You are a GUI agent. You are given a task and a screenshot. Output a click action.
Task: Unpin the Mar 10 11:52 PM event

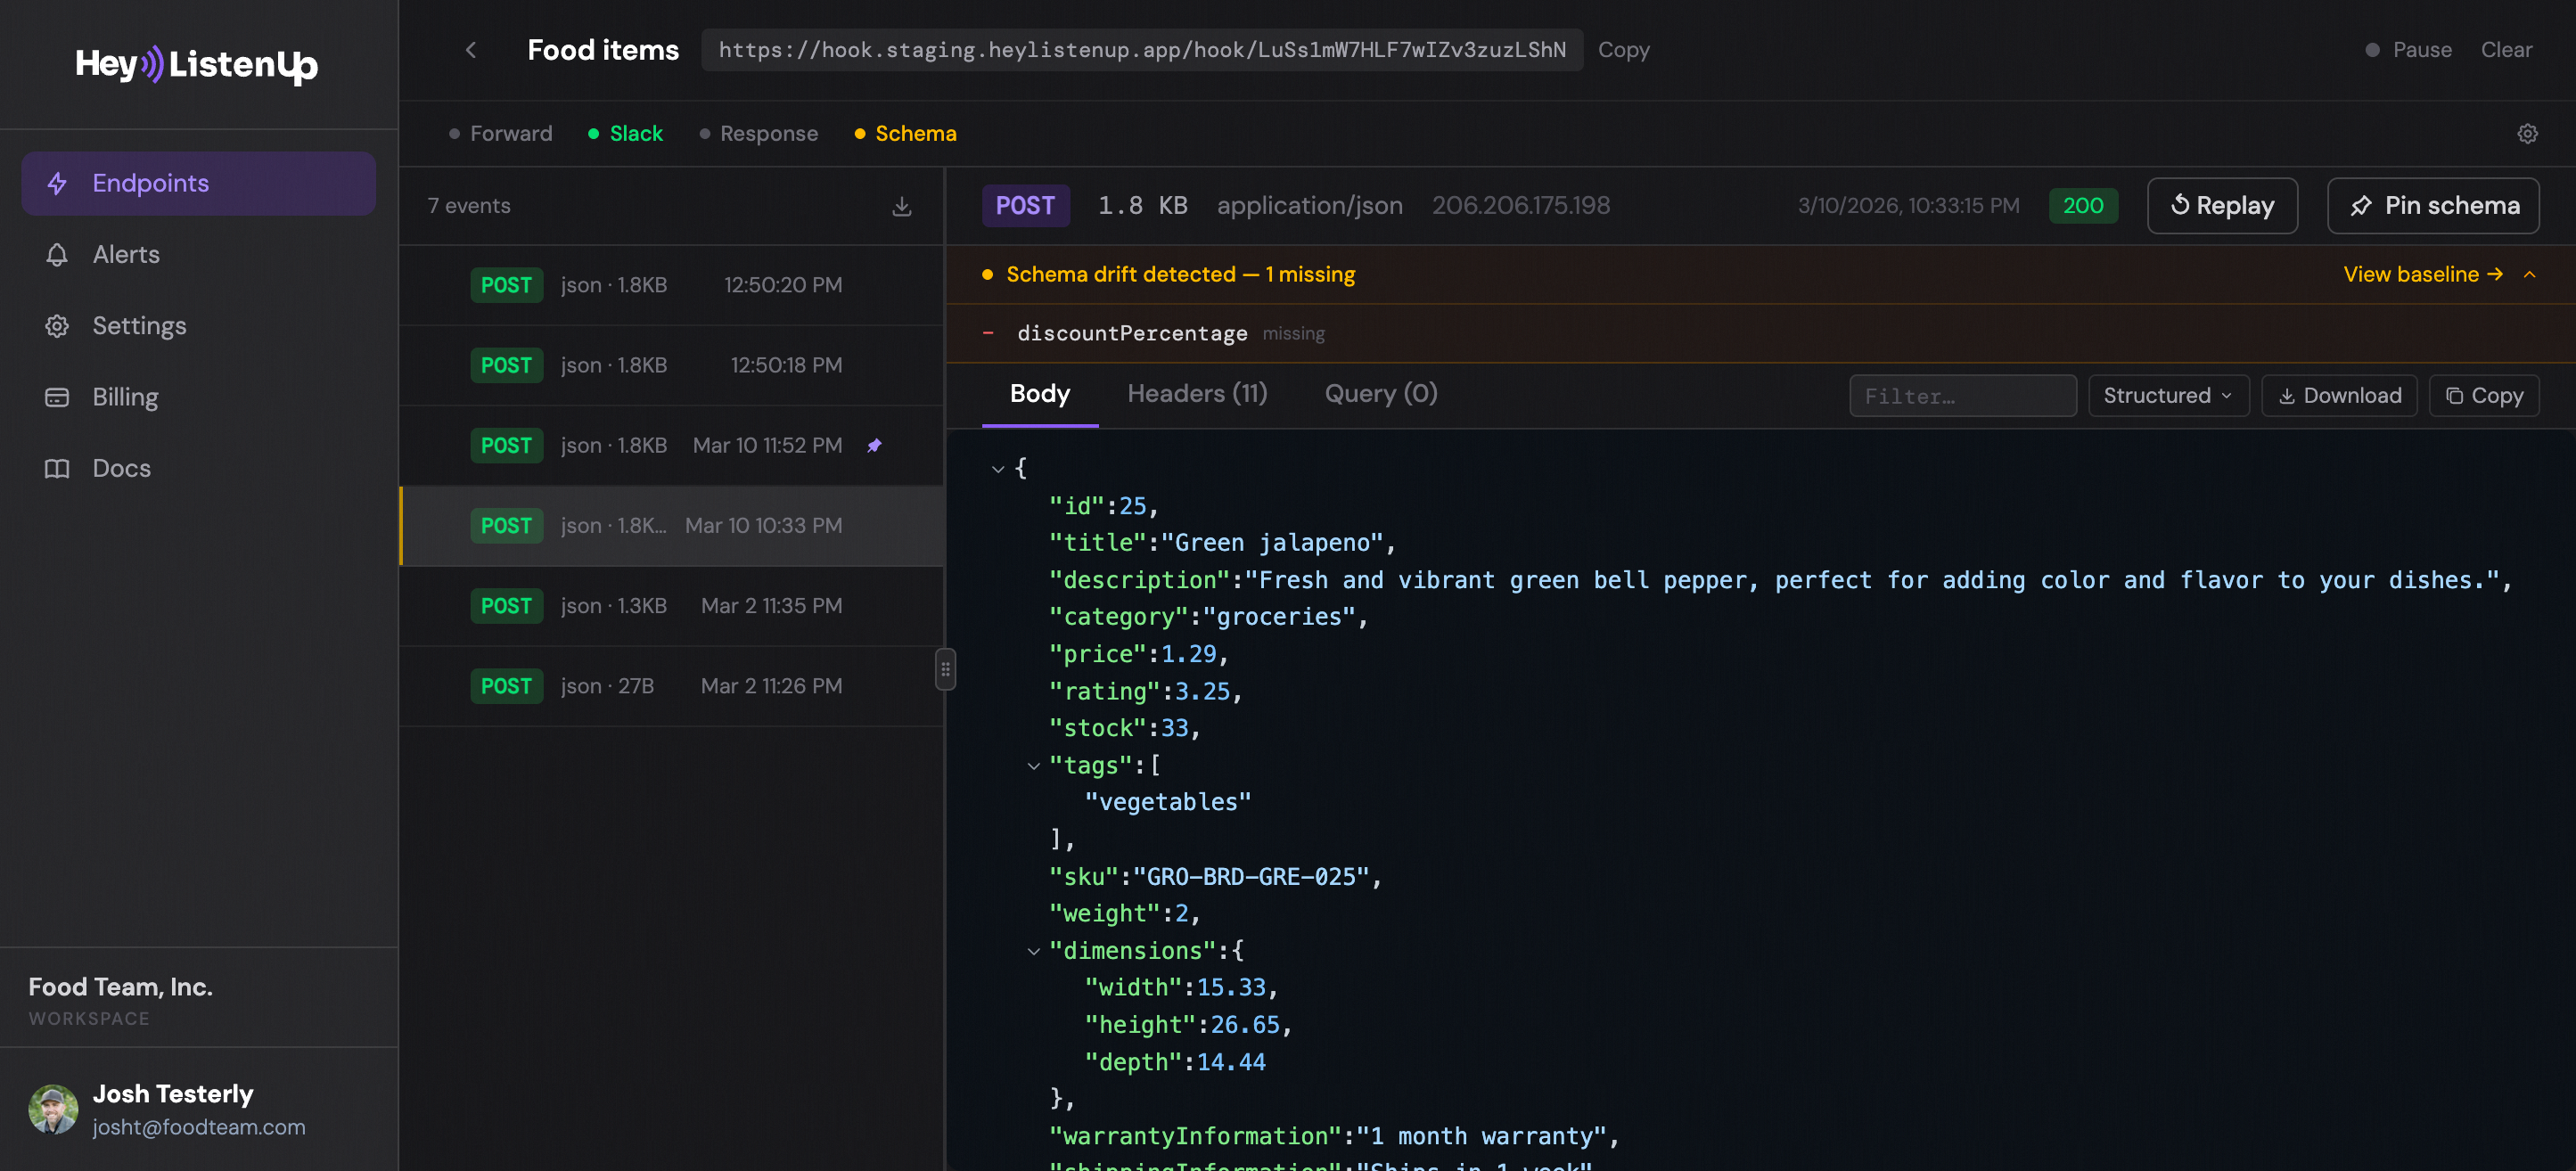coord(875,445)
